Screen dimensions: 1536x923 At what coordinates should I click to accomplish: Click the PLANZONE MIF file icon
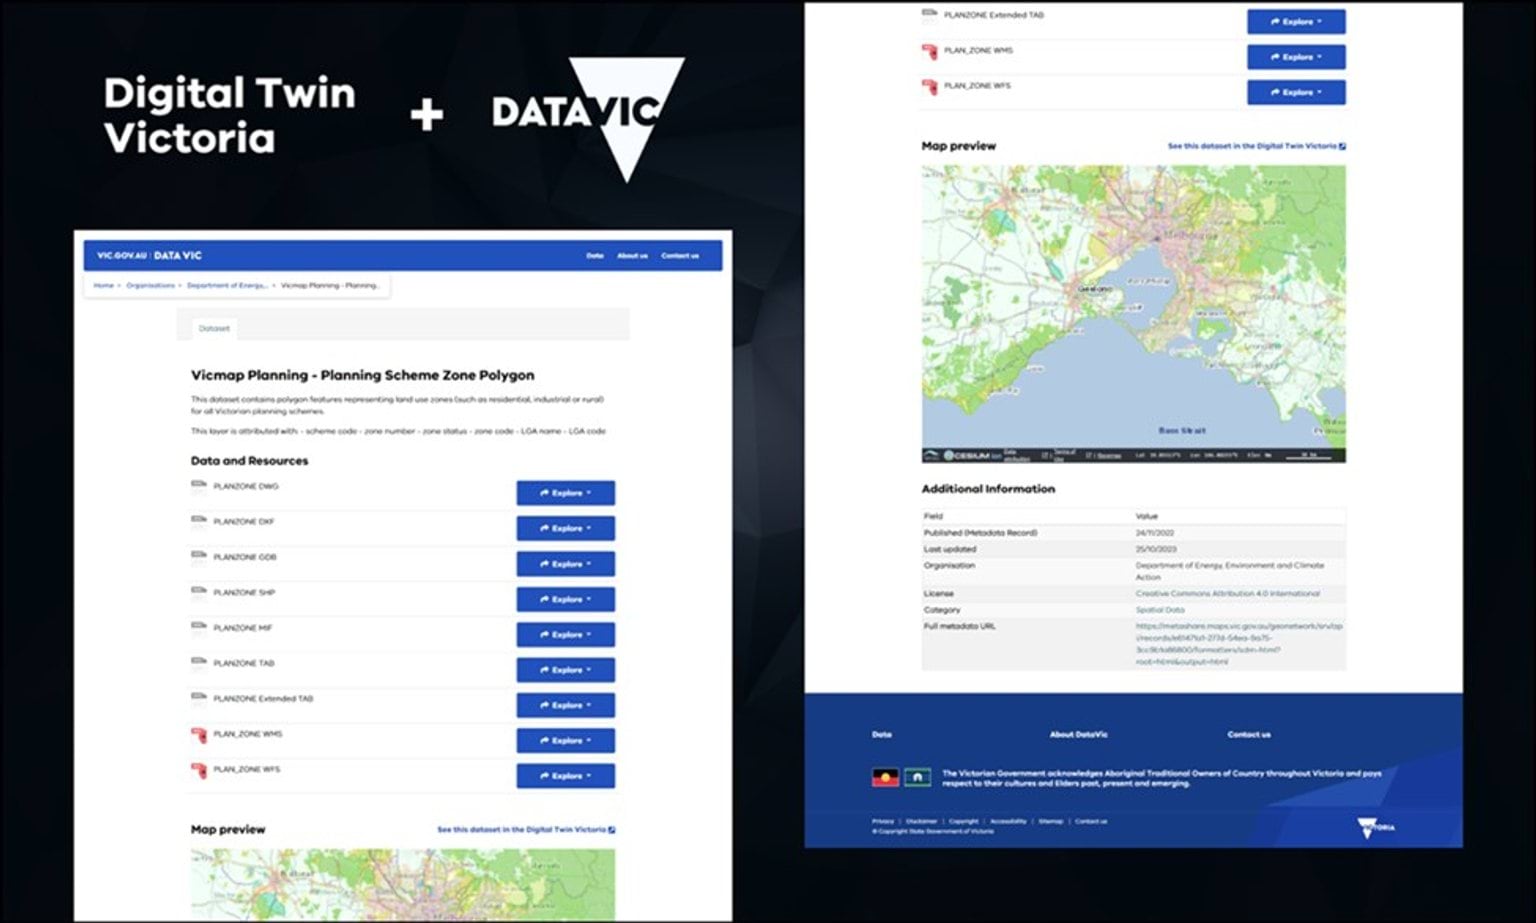(x=198, y=628)
